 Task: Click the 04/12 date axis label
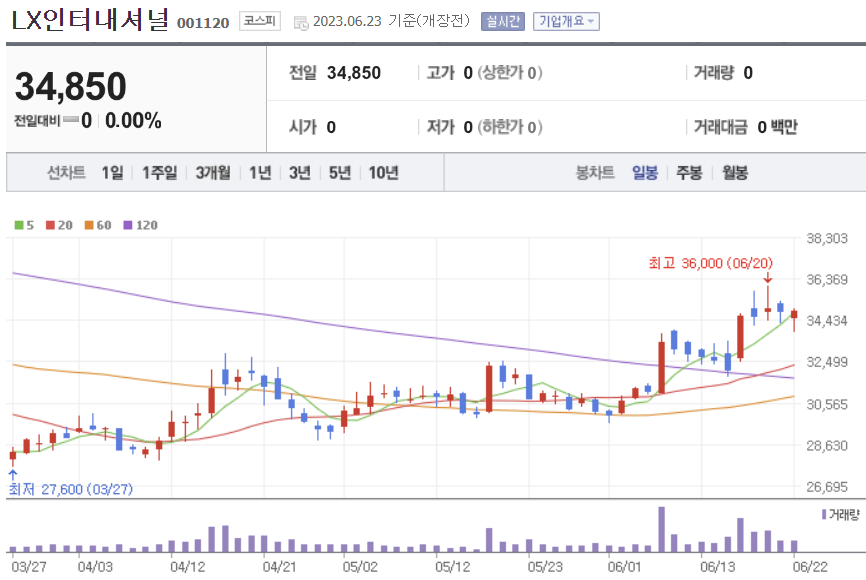pos(188,567)
